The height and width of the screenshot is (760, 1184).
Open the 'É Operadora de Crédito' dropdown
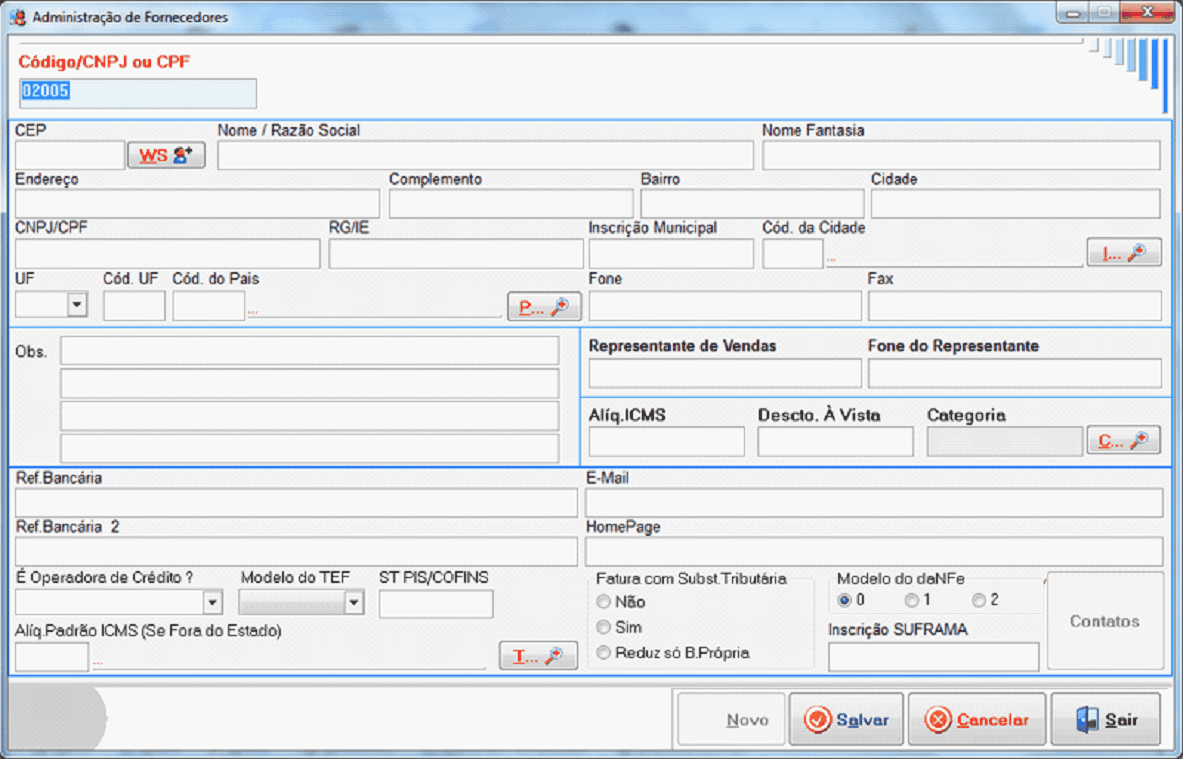coord(212,602)
